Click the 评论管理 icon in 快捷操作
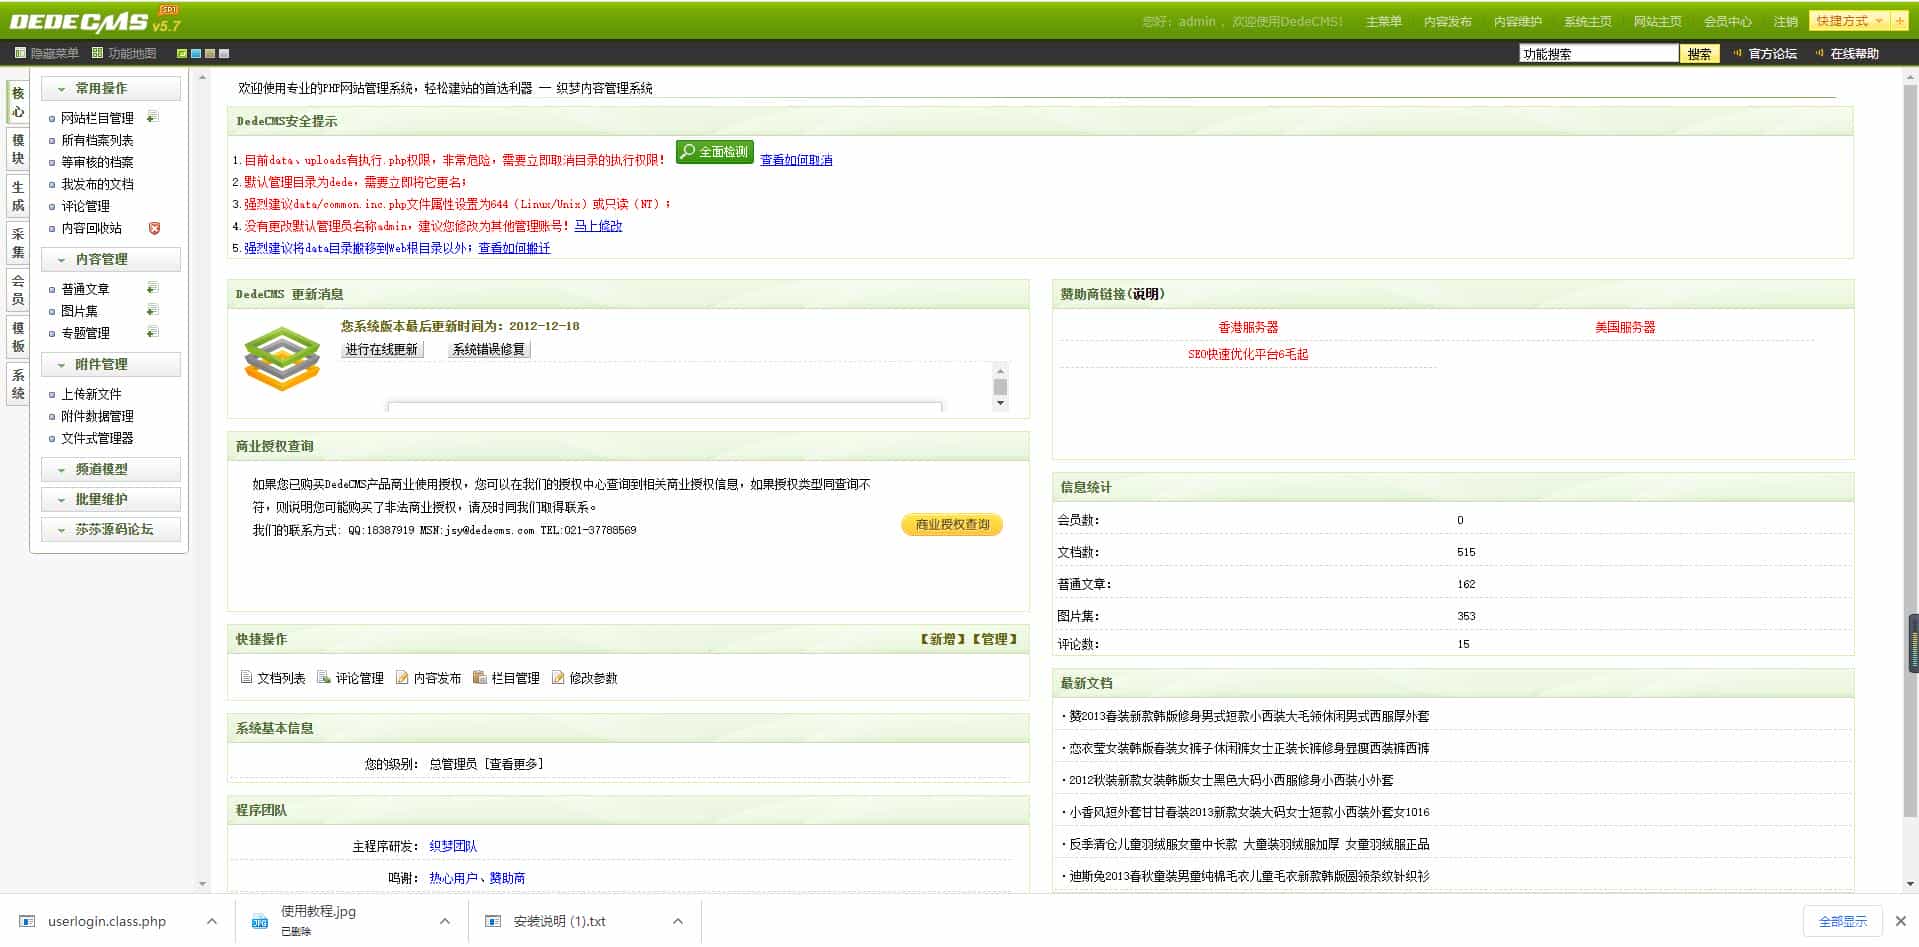Image resolution: width=1919 pixels, height=947 pixels. pos(324,677)
